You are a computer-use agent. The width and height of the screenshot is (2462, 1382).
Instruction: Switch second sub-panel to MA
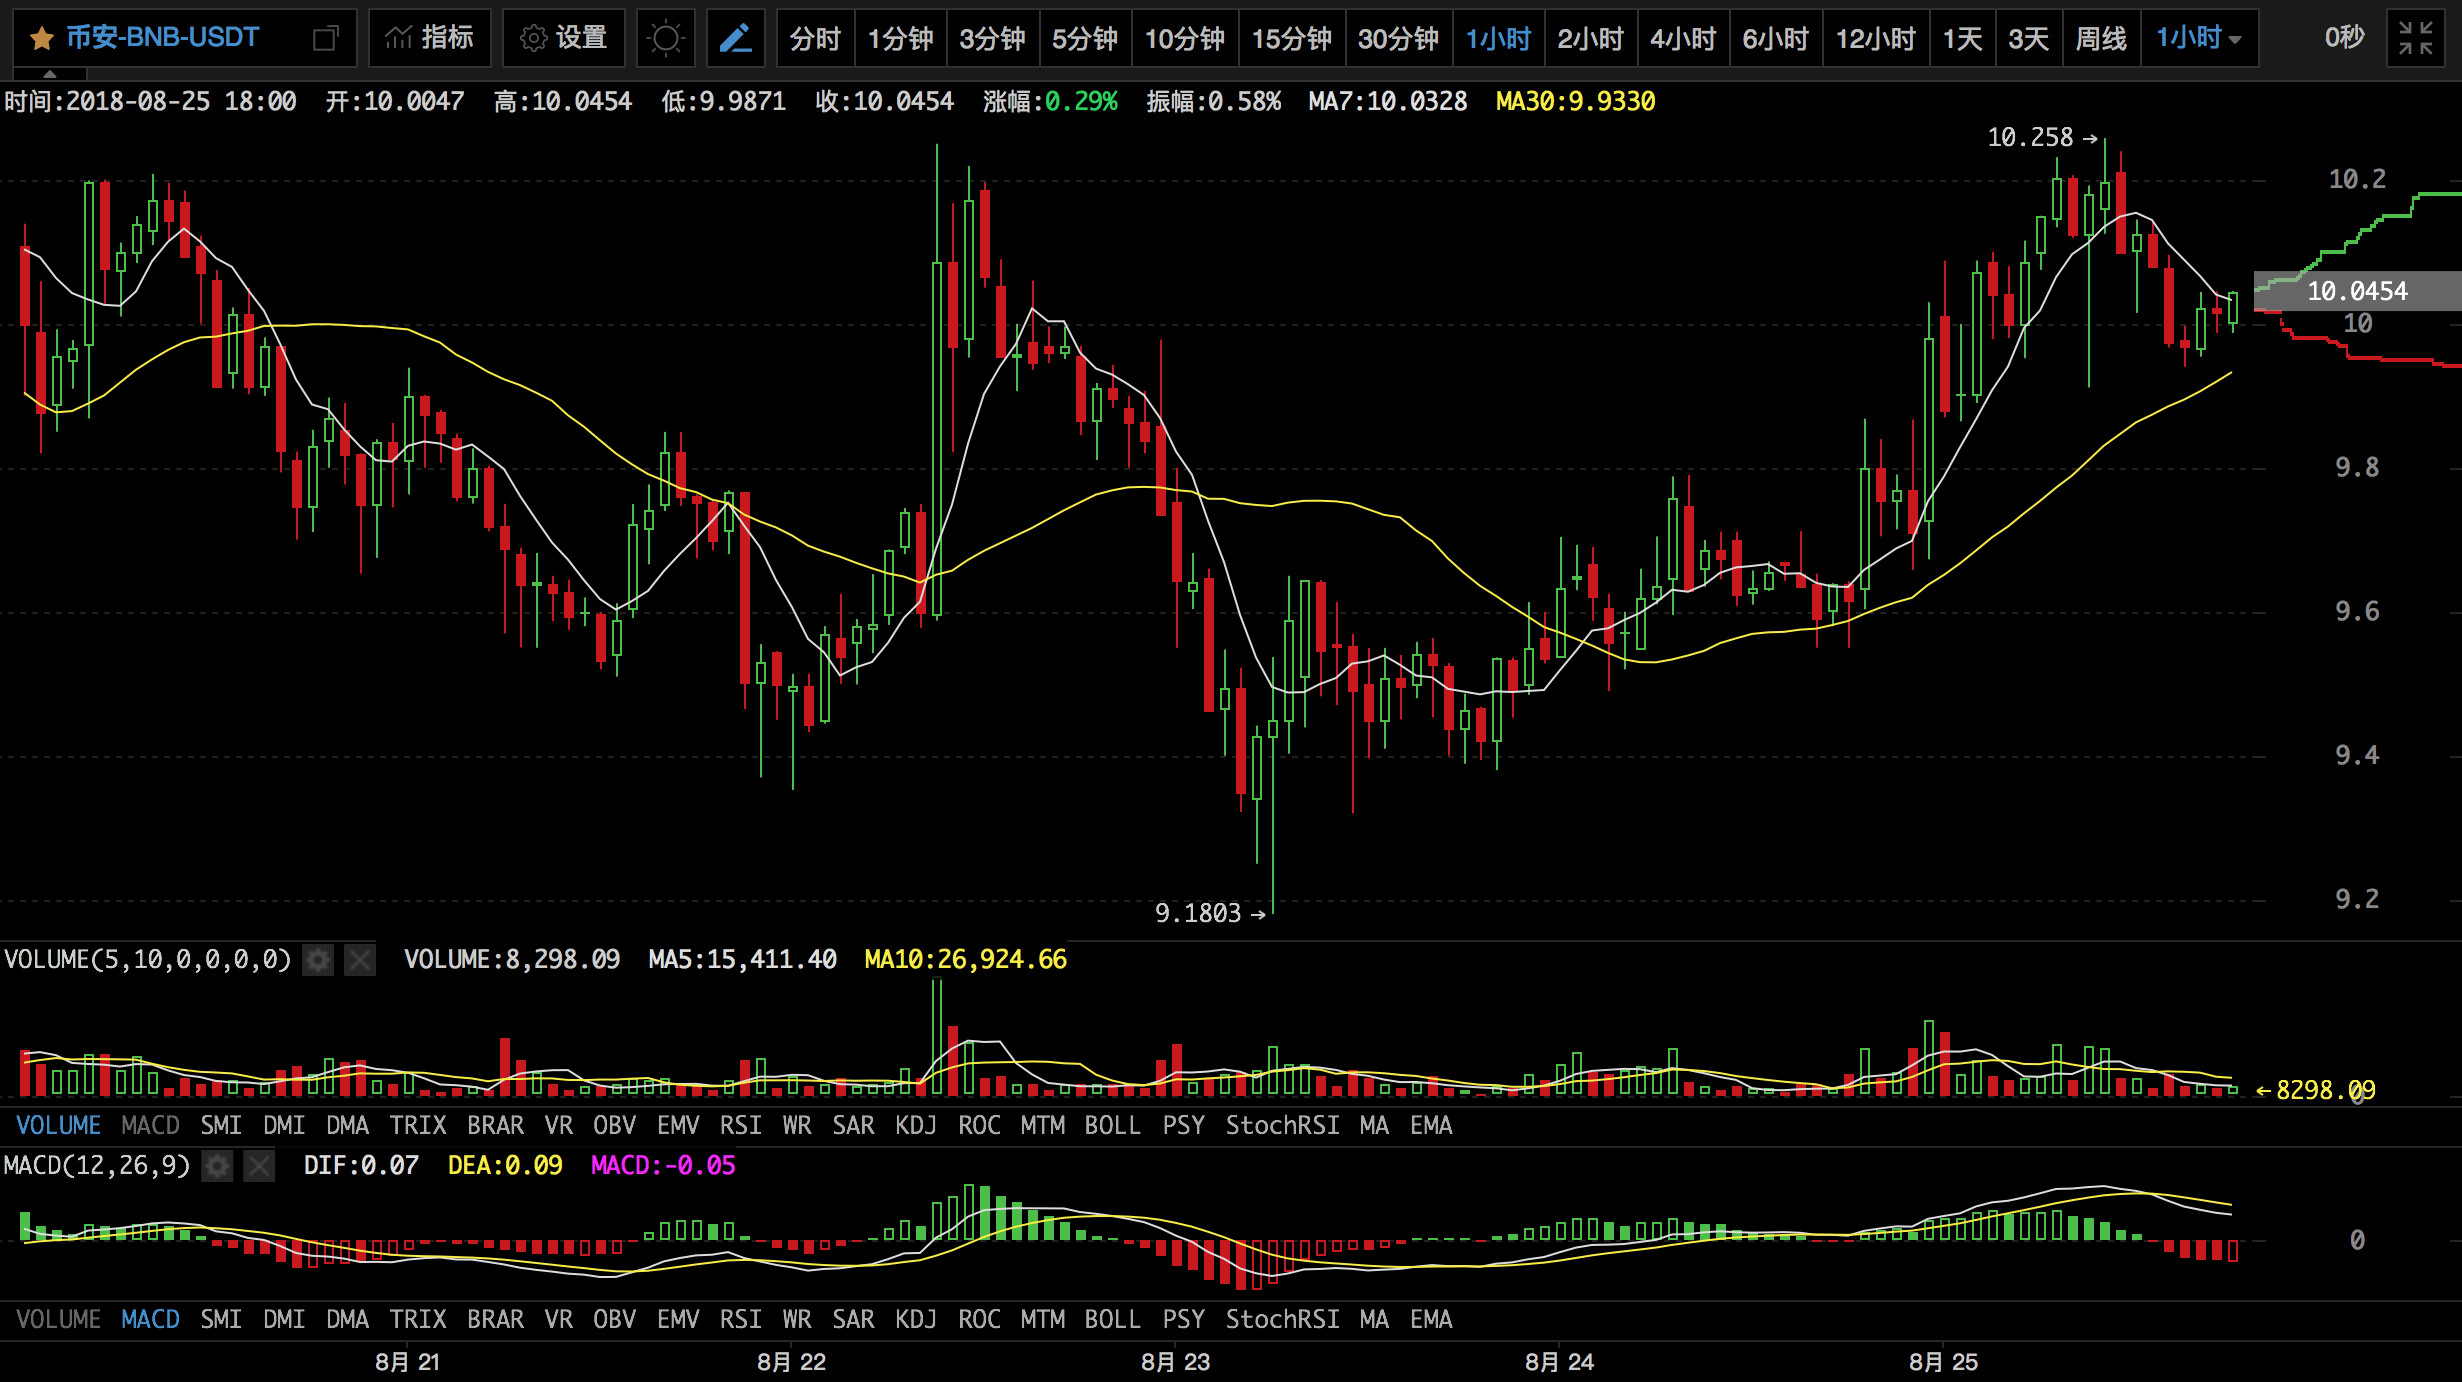click(x=1374, y=1320)
